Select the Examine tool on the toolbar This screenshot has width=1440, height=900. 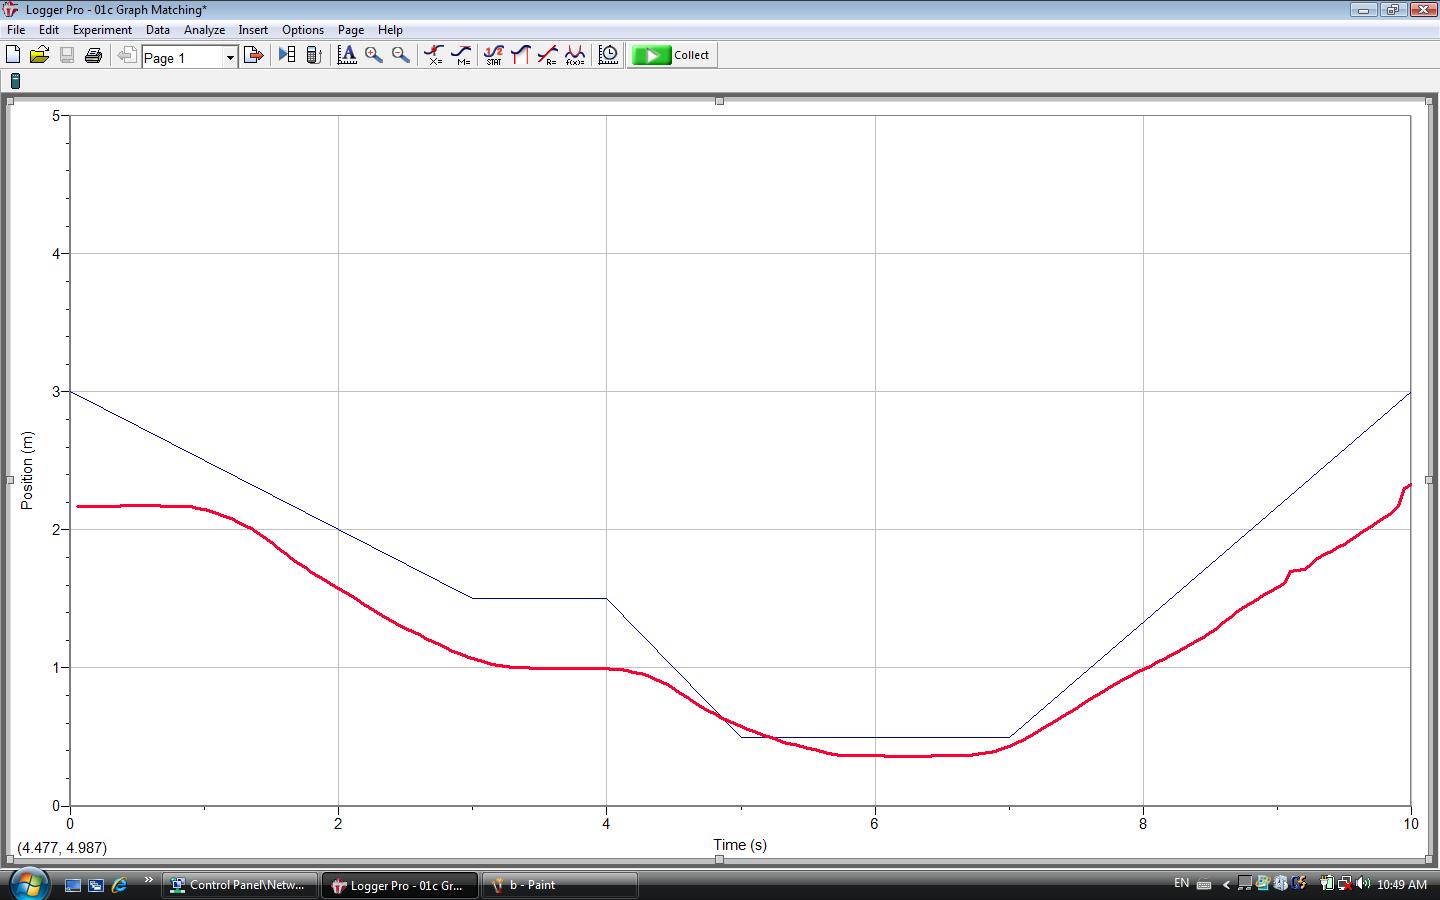pyautogui.click(x=433, y=55)
